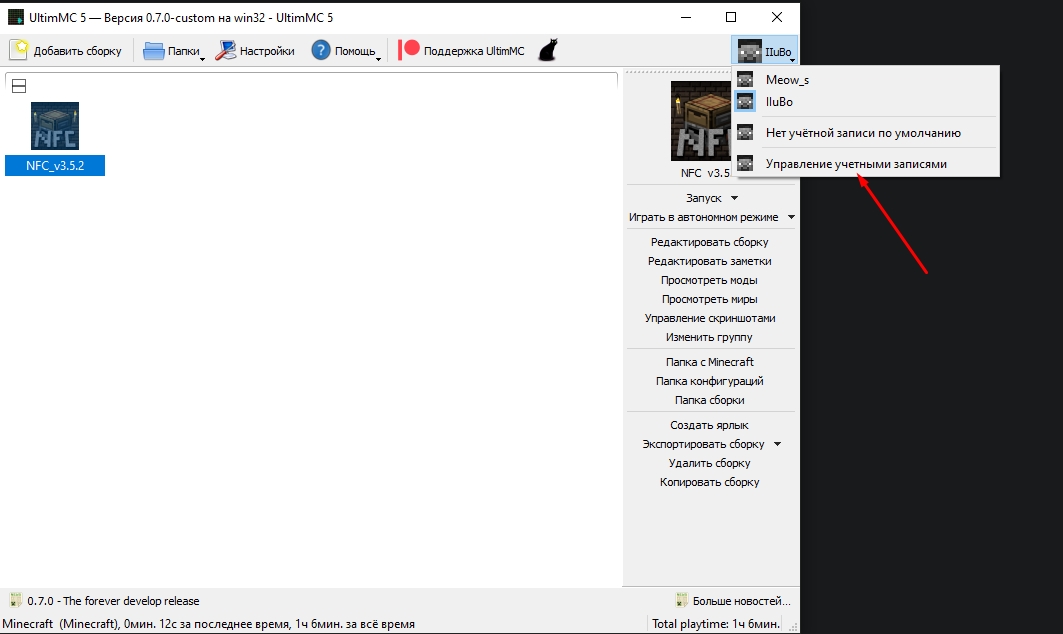Click the Minecraft playtime status bar text
Image resolution: width=1063 pixels, height=634 pixels.
tap(209, 624)
